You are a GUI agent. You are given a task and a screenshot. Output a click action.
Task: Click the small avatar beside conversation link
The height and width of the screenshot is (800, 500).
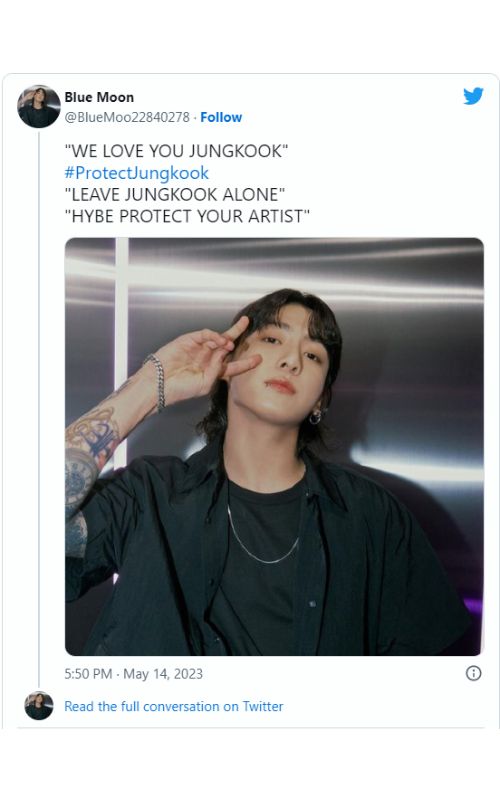[39, 706]
